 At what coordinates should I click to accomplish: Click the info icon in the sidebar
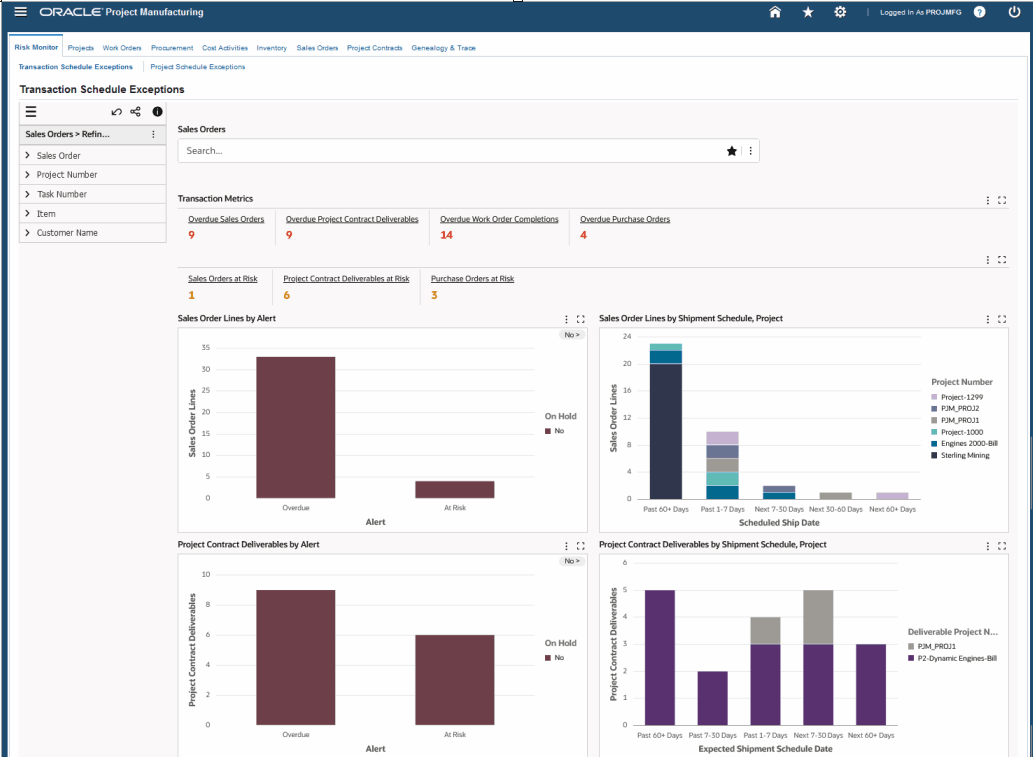click(x=157, y=112)
